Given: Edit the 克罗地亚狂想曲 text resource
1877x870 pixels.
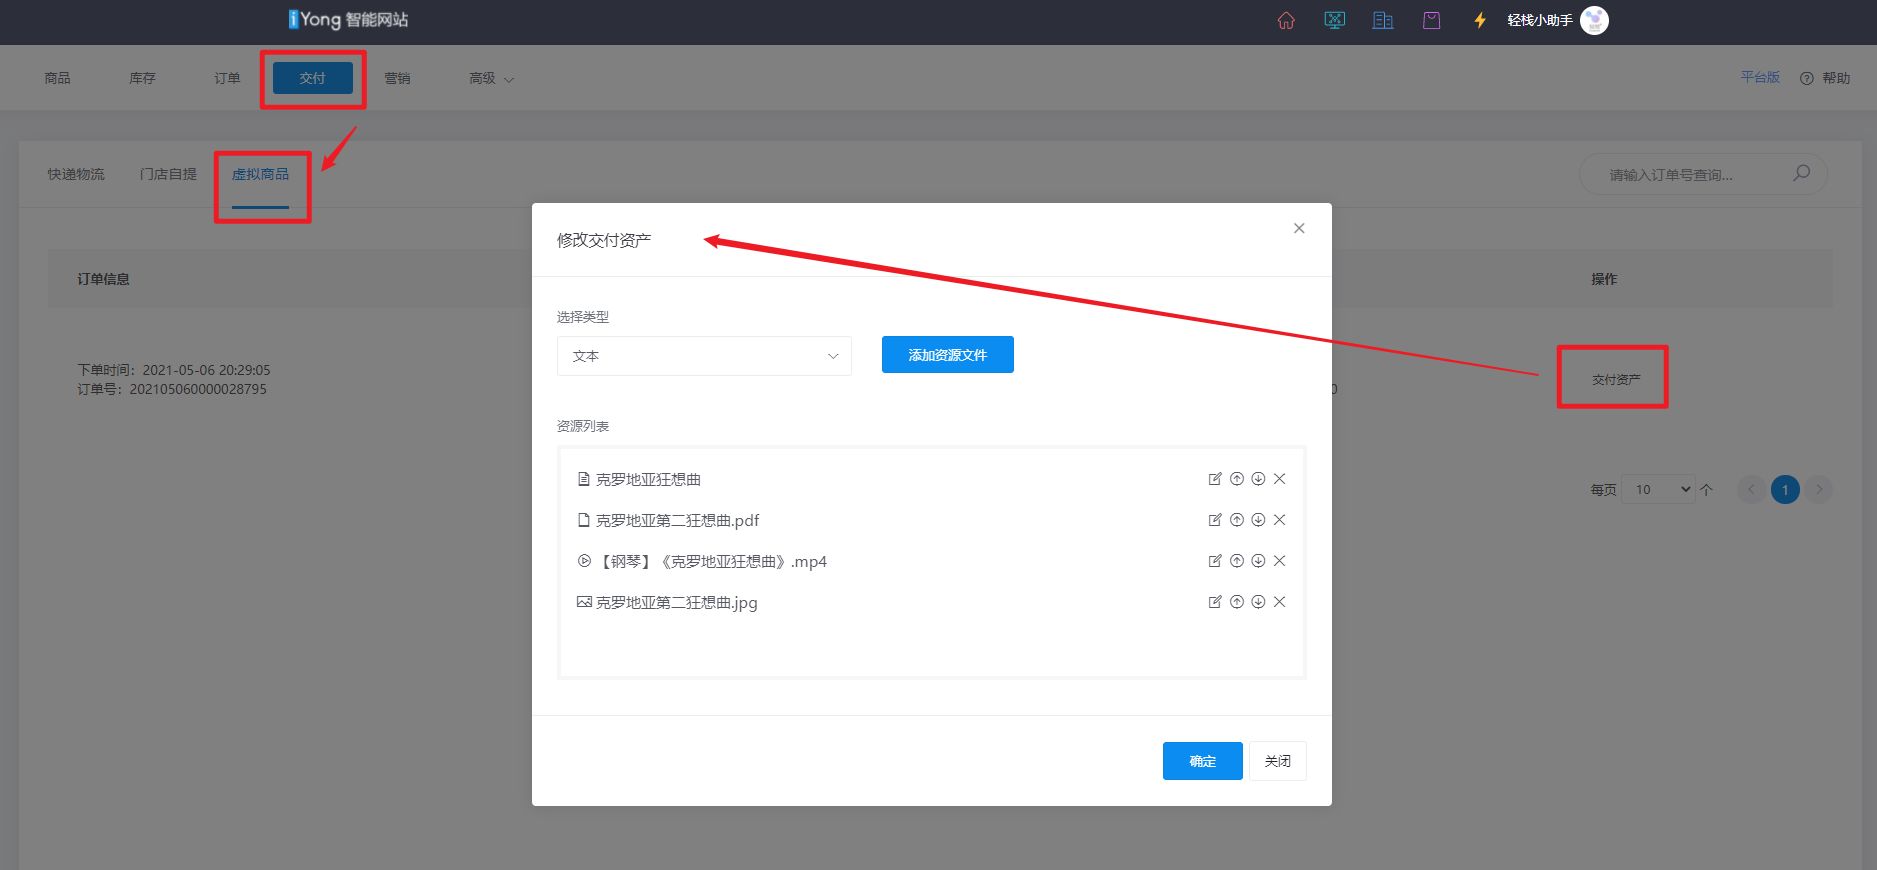Looking at the screenshot, I should [x=1215, y=479].
